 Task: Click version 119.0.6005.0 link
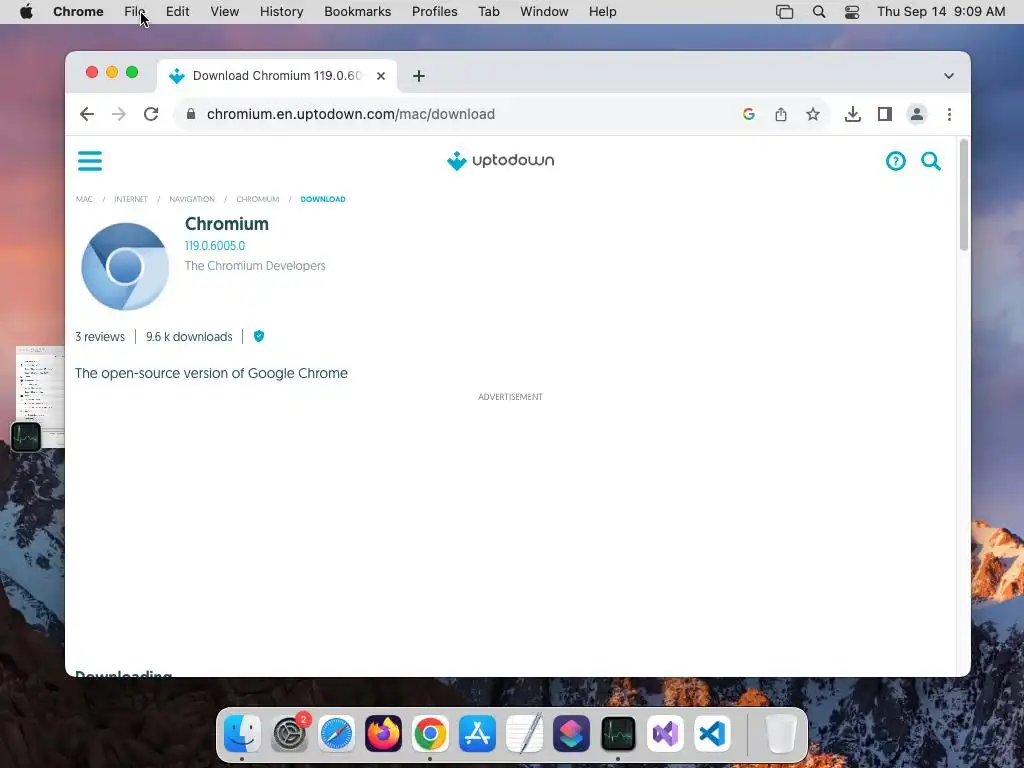tap(215, 246)
